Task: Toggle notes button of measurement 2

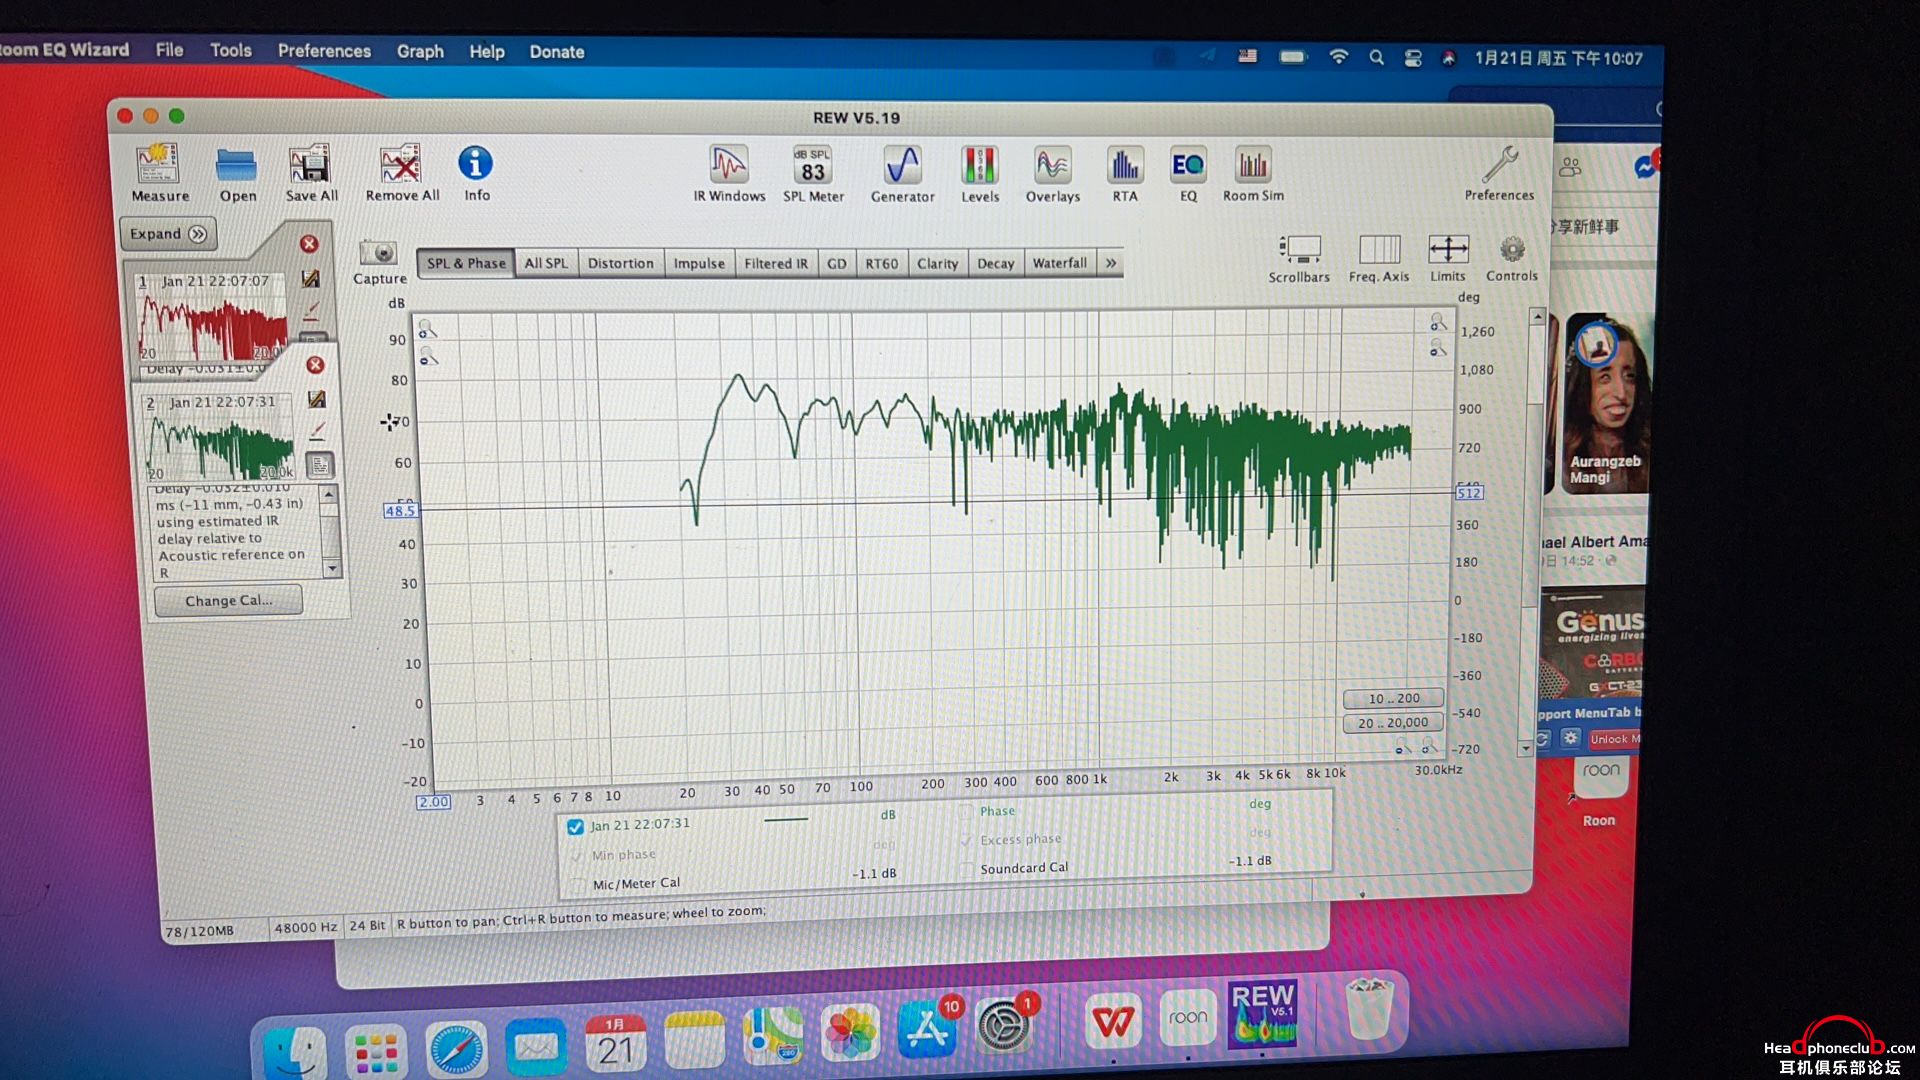Action: pos(319,465)
